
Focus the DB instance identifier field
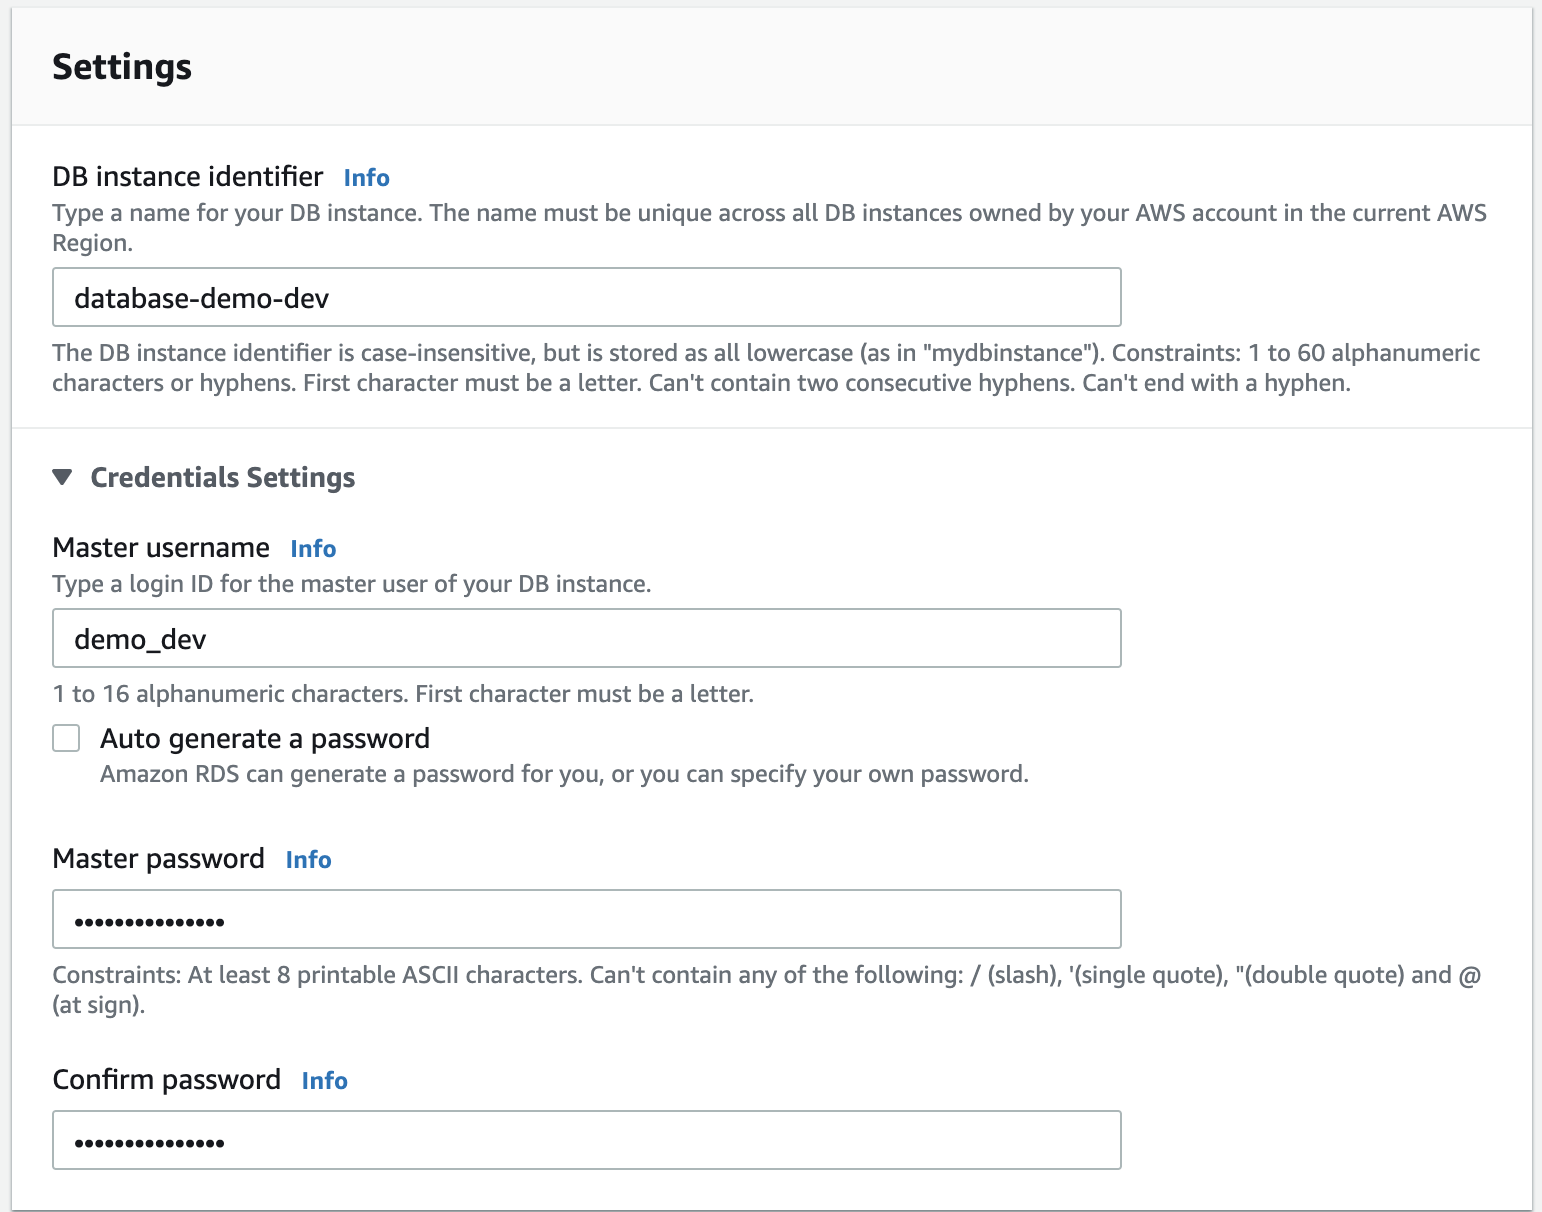click(585, 297)
